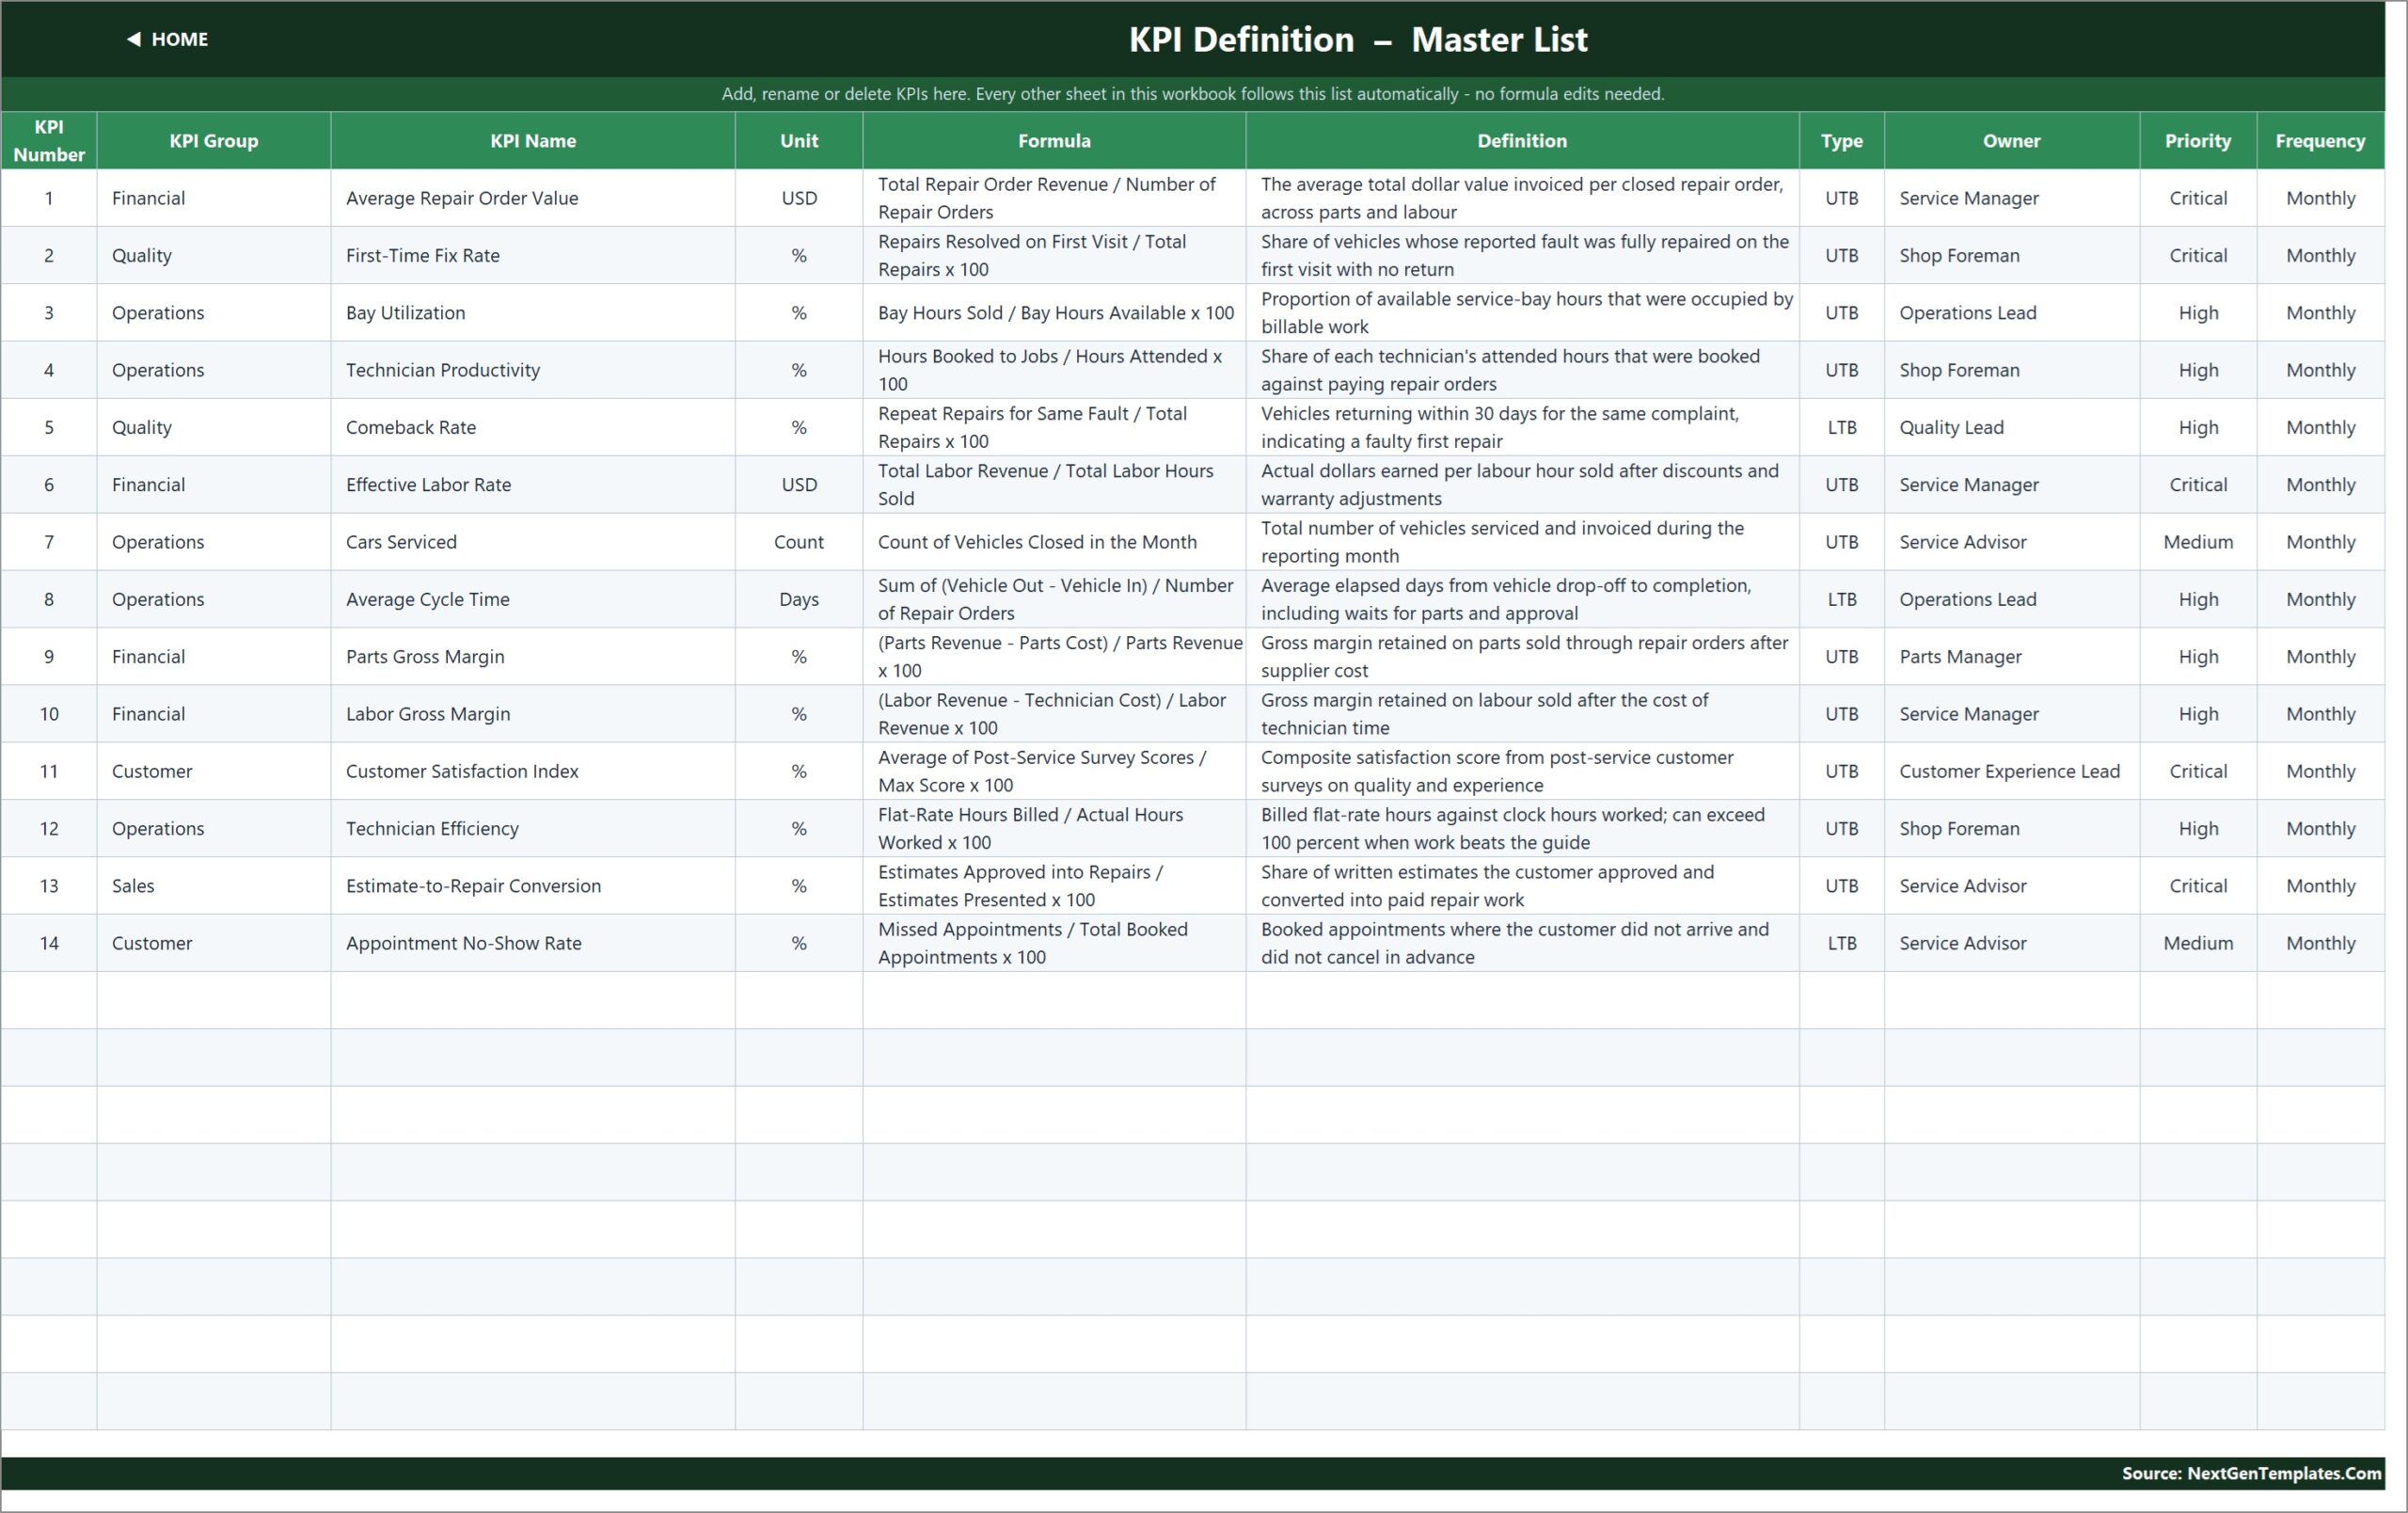The width and height of the screenshot is (2408, 1513).
Task: Click KPI number 13 cell
Action: 49,886
